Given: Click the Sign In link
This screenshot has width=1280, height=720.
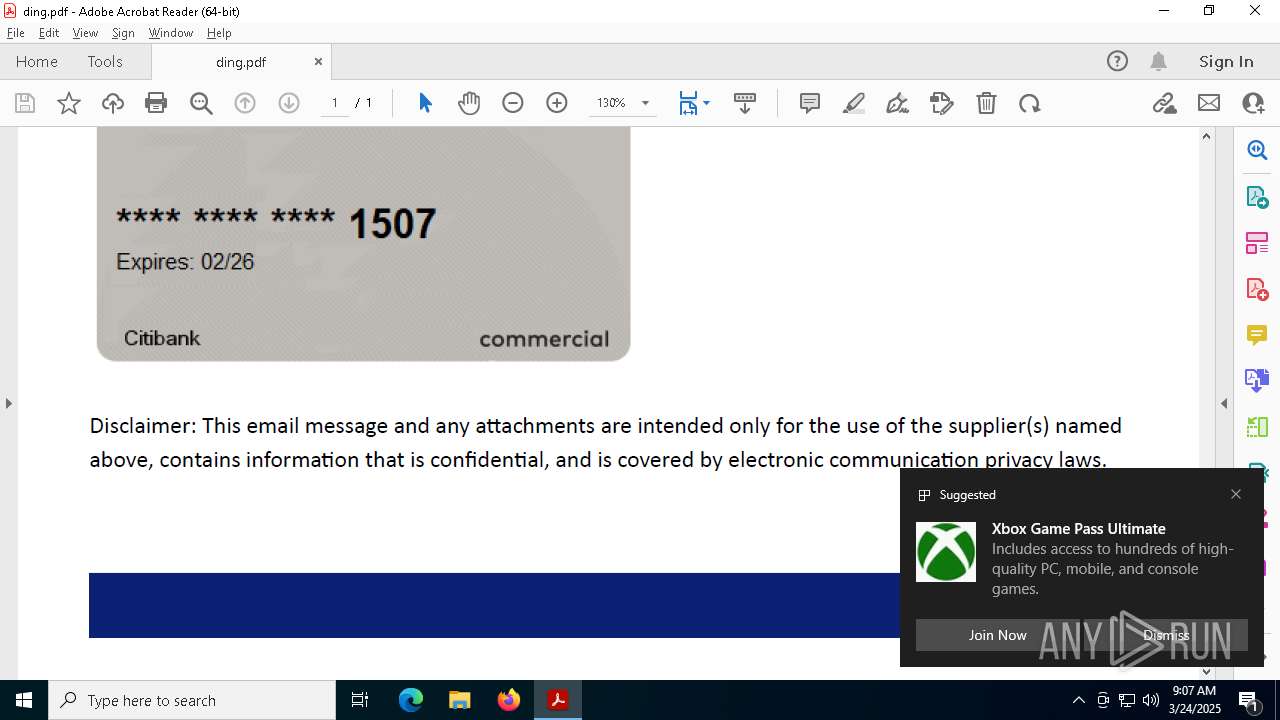Looking at the screenshot, I should point(1226,61).
